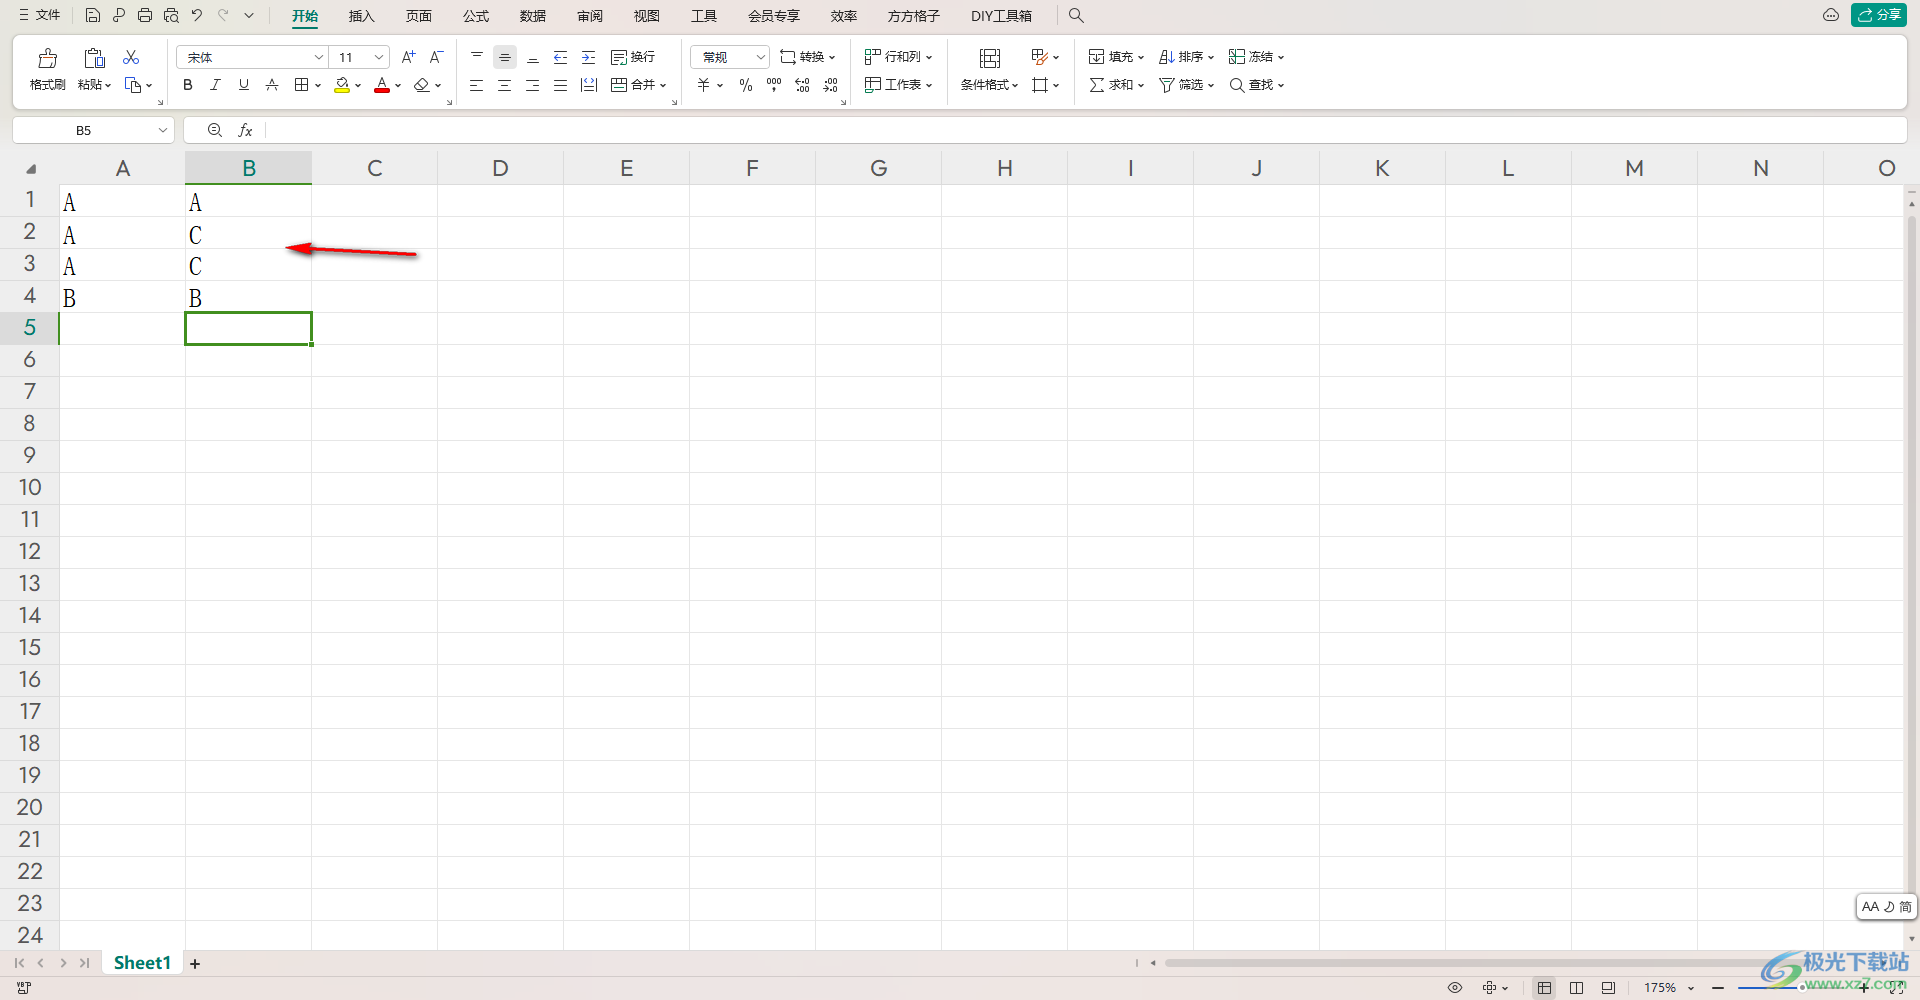Image resolution: width=1920 pixels, height=1000 pixels.
Task: Click the Save icon in quick access toolbar
Action: tap(92, 15)
